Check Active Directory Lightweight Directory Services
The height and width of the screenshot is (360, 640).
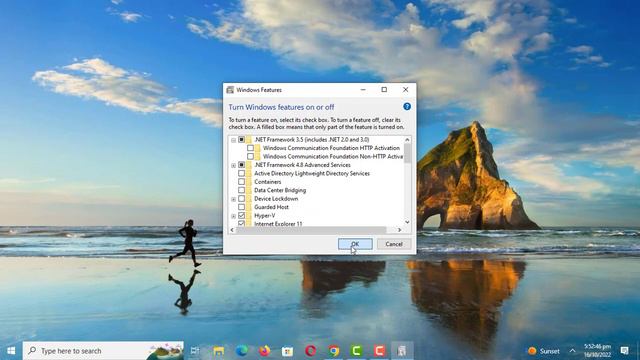(241, 173)
